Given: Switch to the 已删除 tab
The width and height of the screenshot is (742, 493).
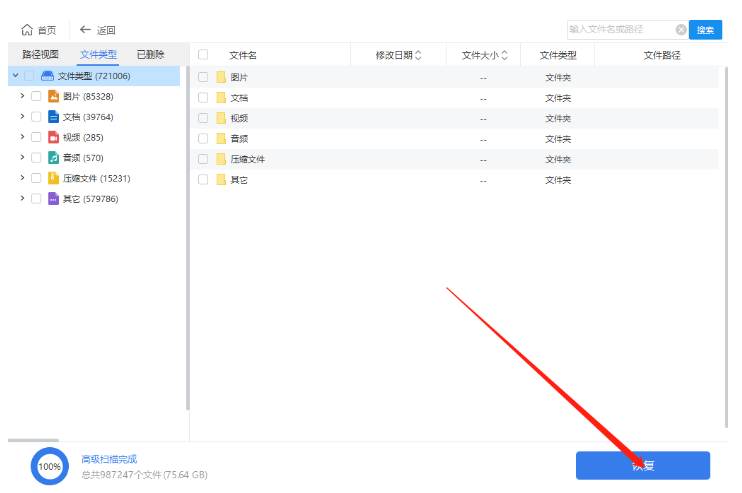Looking at the screenshot, I should (x=150, y=54).
